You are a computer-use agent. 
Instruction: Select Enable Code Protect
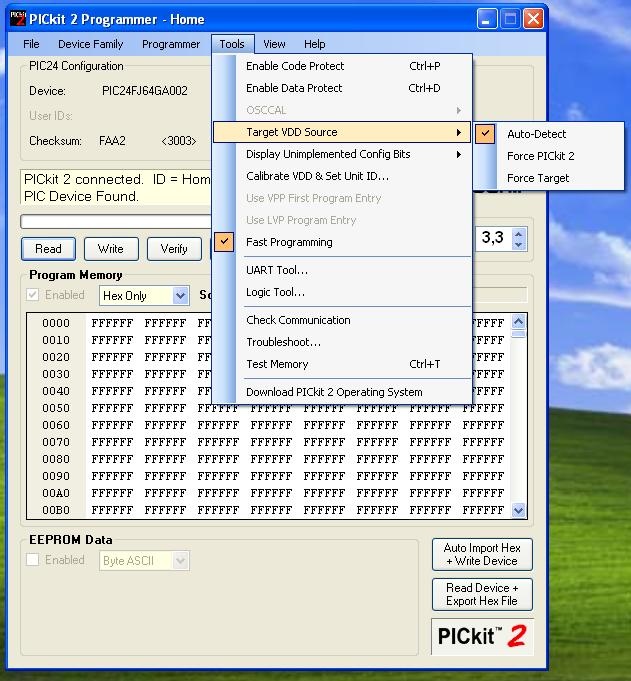pyautogui.click(x=342, y=66)
